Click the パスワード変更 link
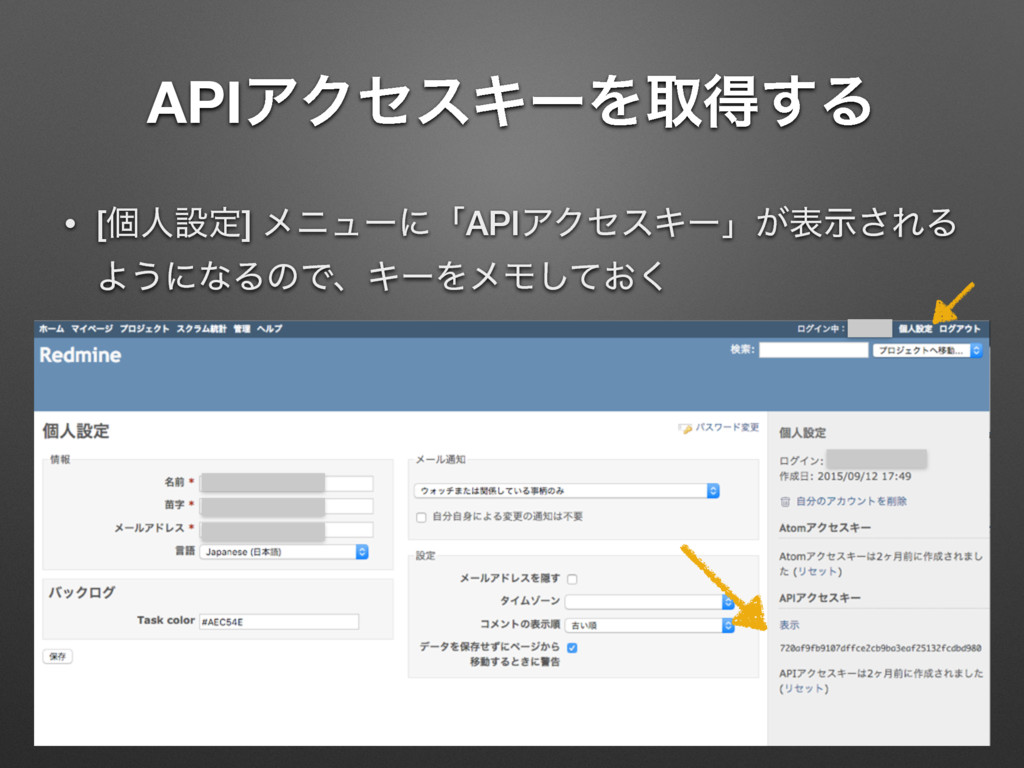 pos(727,427)
